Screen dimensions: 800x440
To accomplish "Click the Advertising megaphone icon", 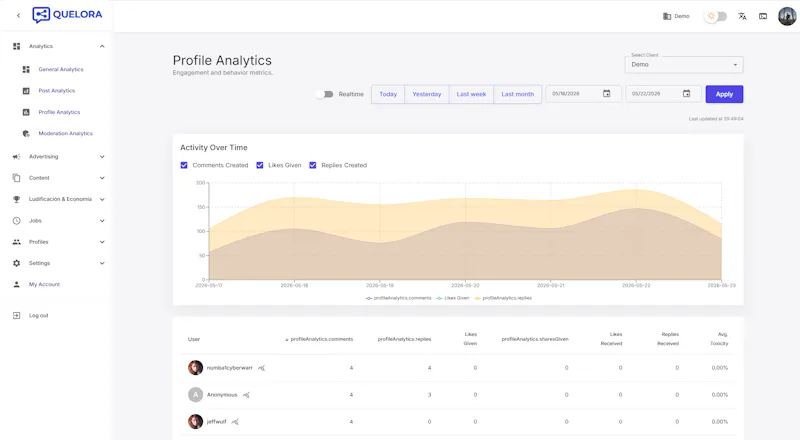I will [x=16, y=157].
